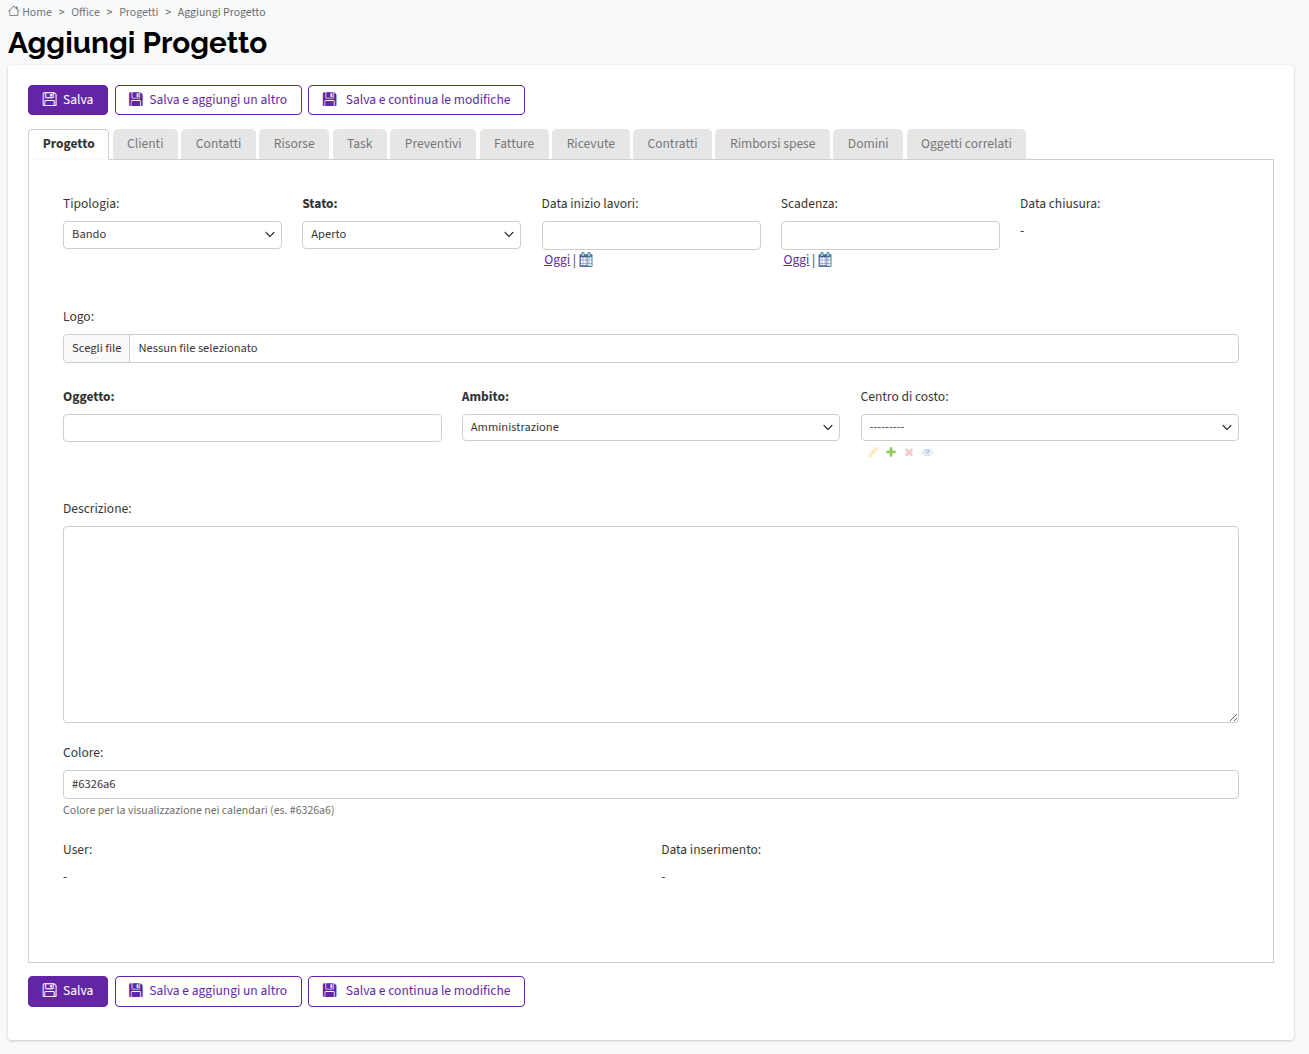Click the Colore field with #6326a6
Viewport: 1309px width, 1054px height.
point(650,785)
